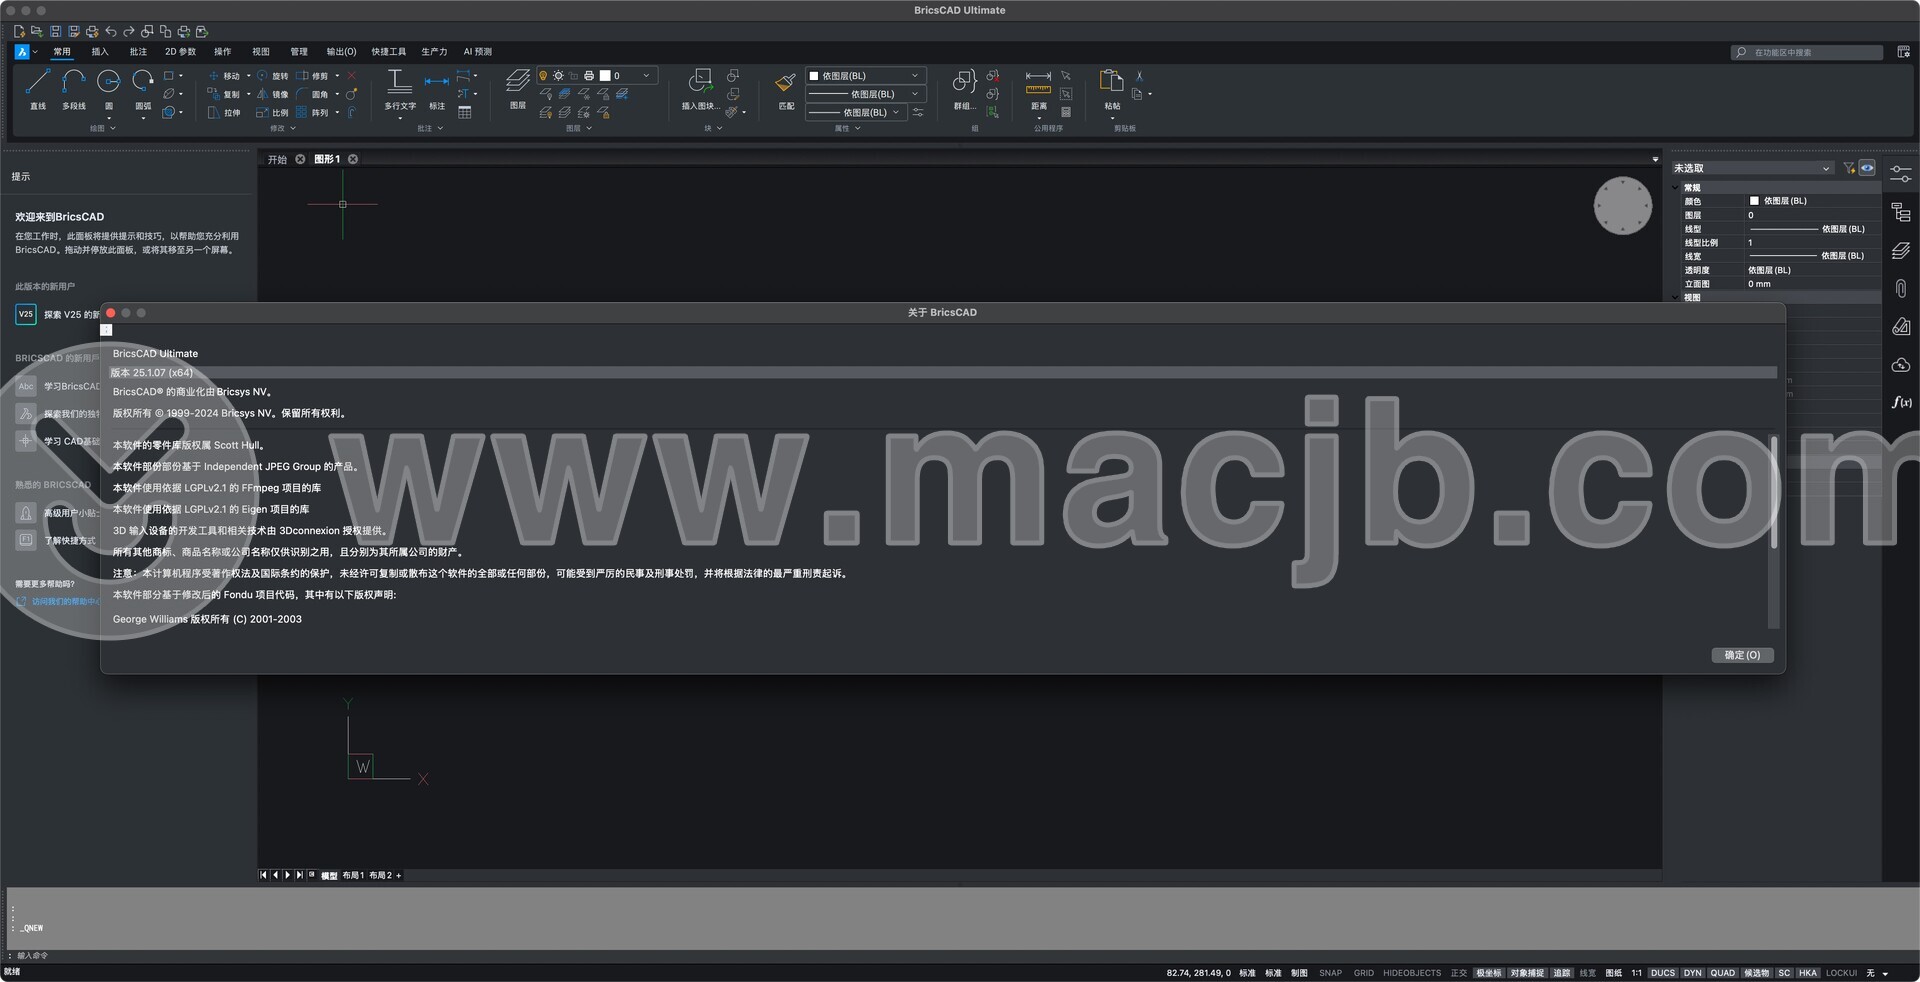Select the Dimension (标注) tool
The height and width of the screenshot is (982, 1920).
point(437,88)
